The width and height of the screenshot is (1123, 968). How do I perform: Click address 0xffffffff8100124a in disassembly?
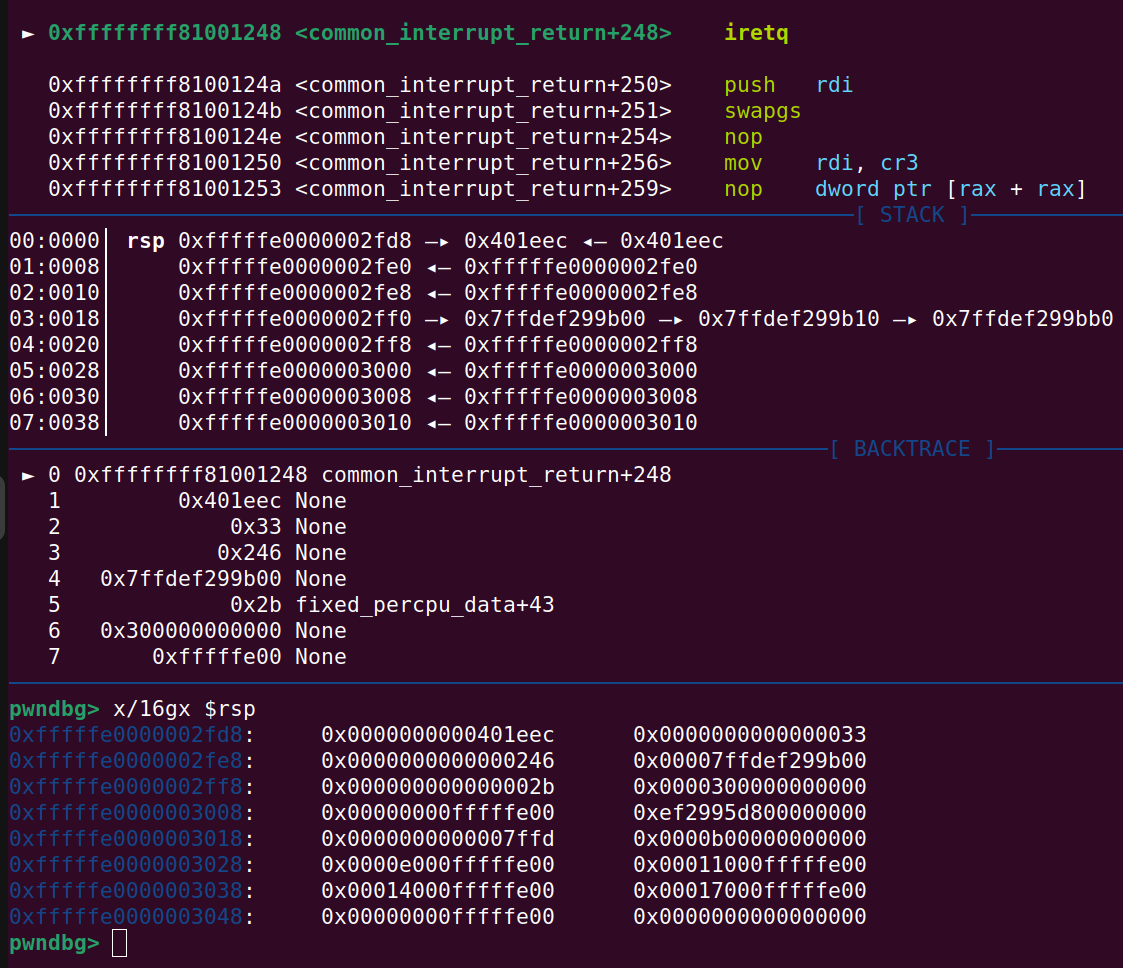(165, 85)
